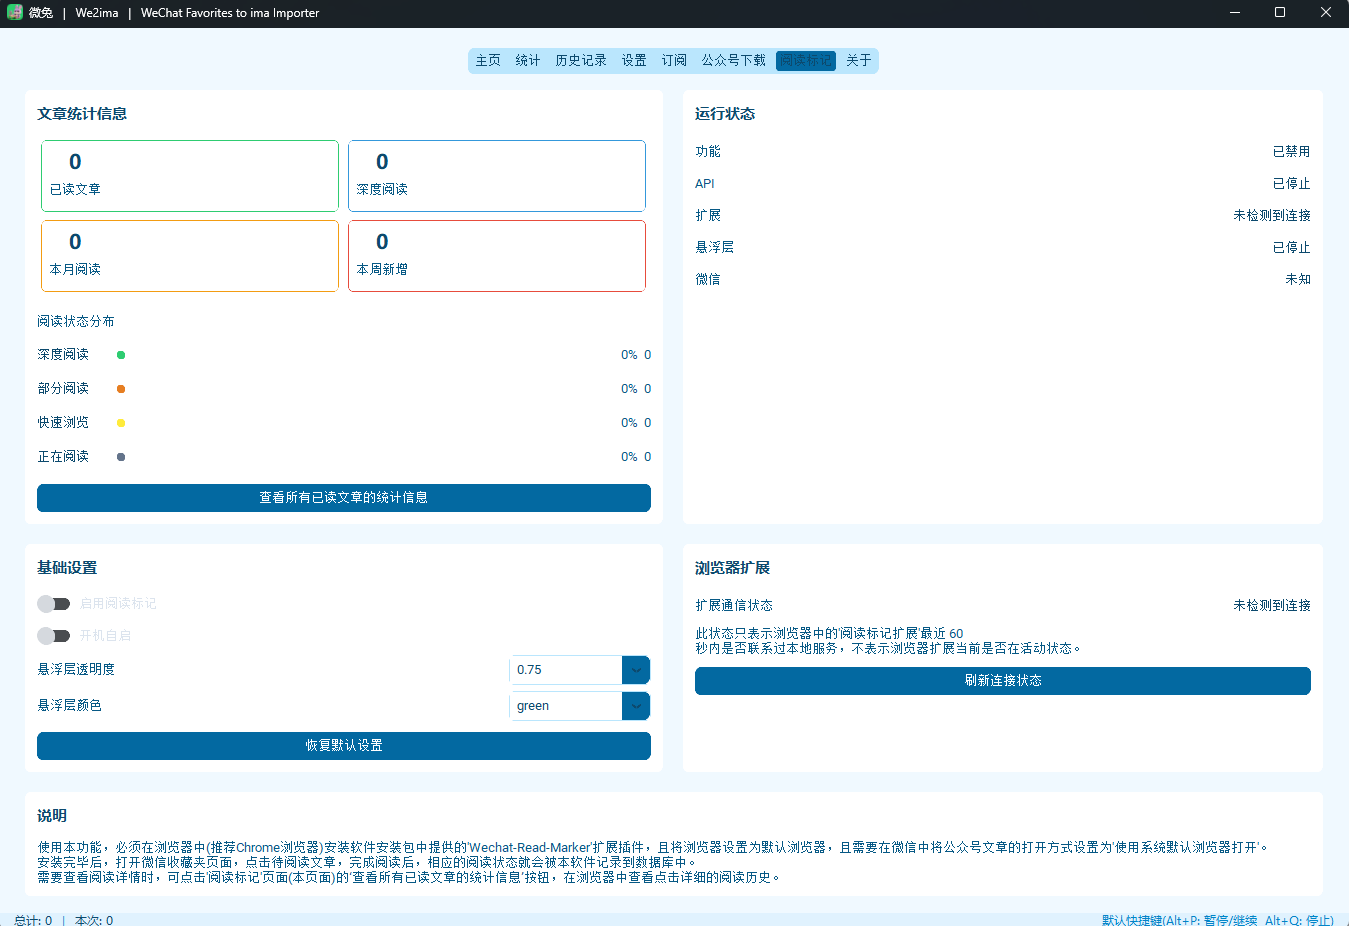
Task: Click the 浏览器扩展 panel heading
Action: pyautogui.click(x=732, y=568)
